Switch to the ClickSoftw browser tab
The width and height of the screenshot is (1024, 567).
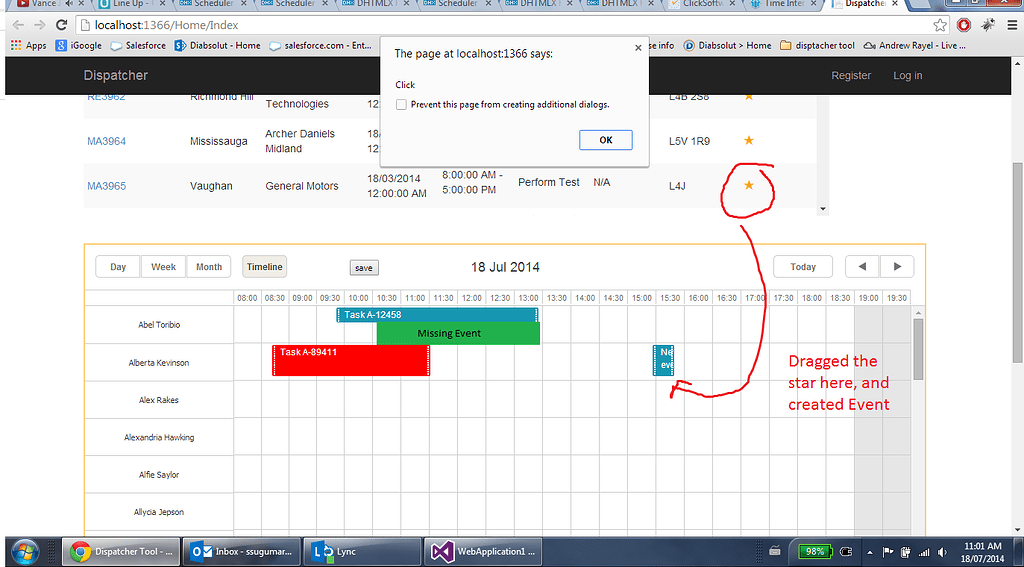pos(702,4)
